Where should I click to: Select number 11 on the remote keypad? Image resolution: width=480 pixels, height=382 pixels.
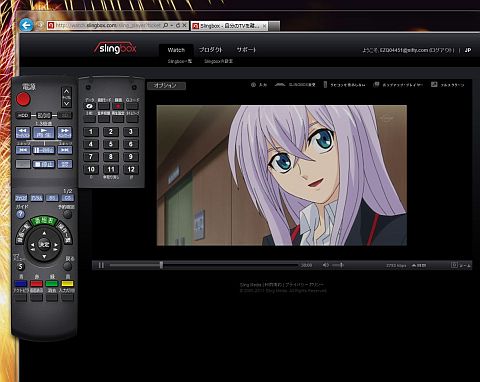tap(111, 169)
